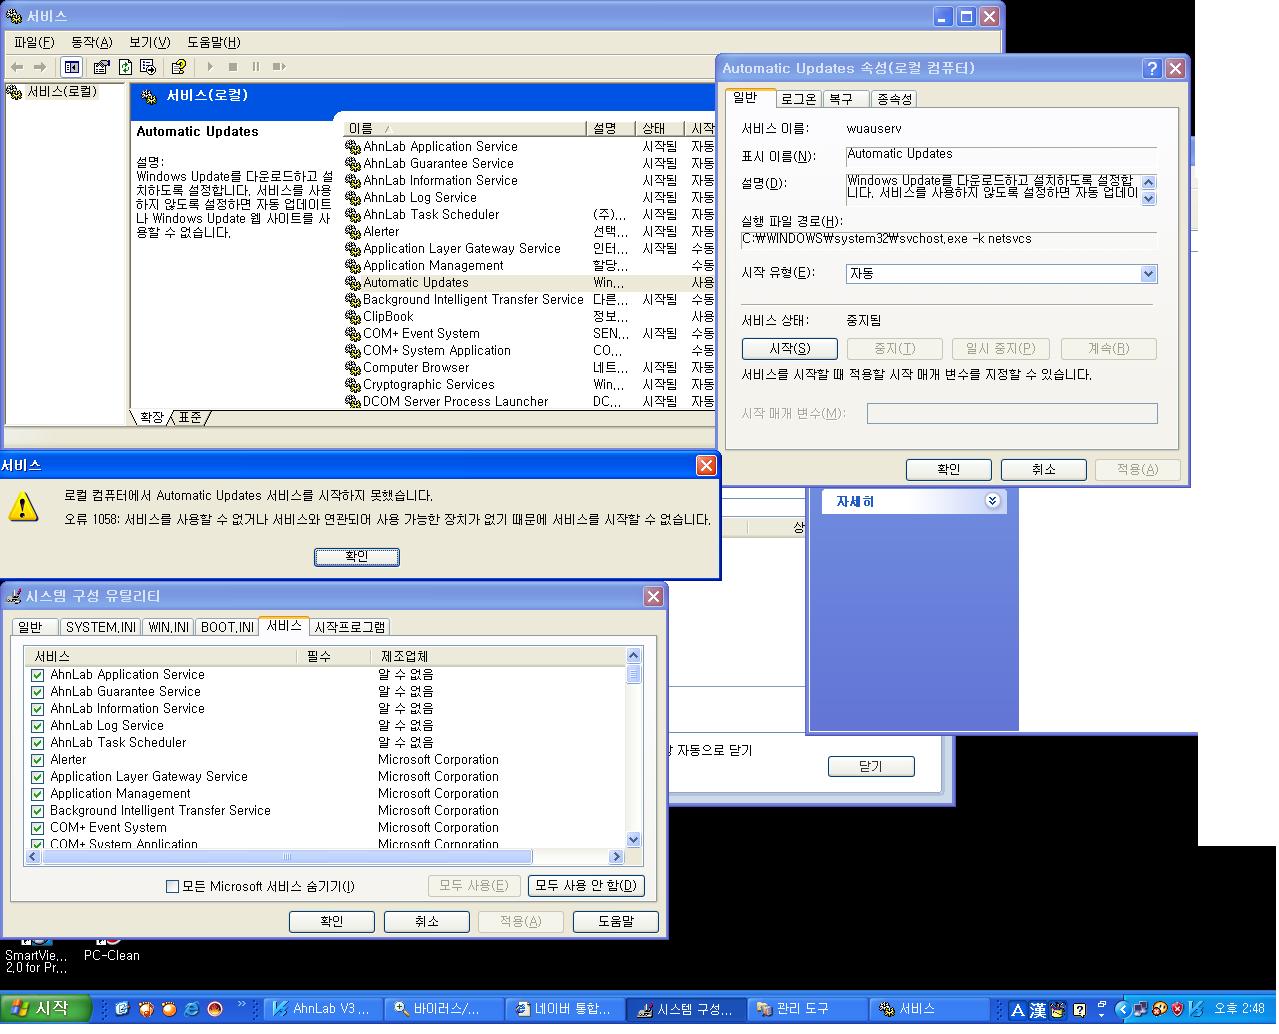Uncheck AhnLab Application Service in System Configuration
This screenshot has width=1279, height=1034.
[x=38, y=675]
